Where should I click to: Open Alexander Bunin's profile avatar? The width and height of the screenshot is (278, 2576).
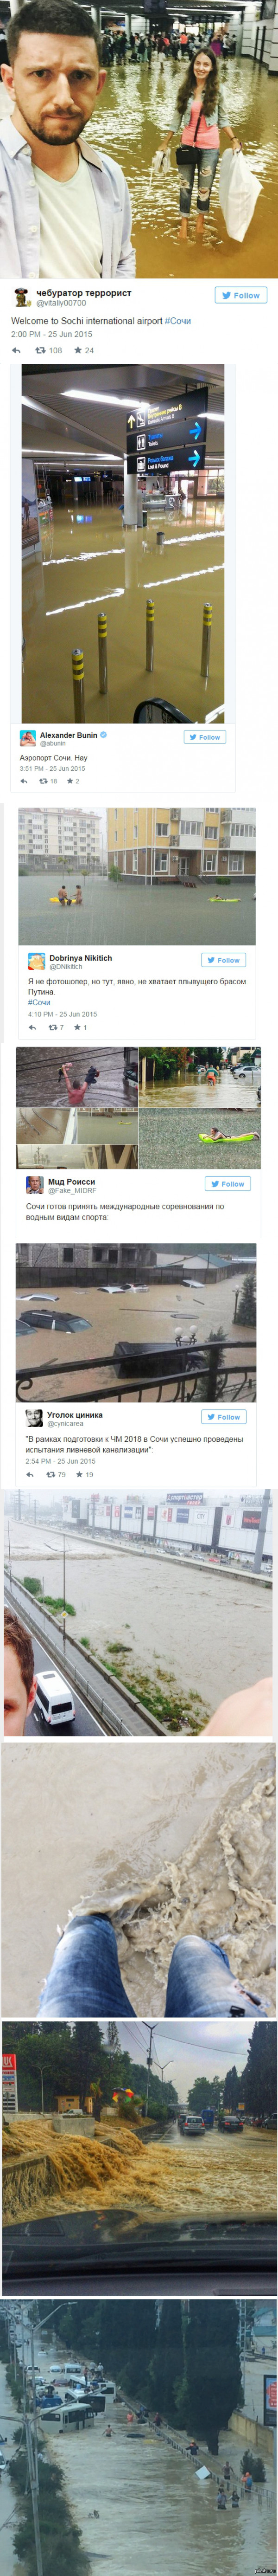point(28,738)
